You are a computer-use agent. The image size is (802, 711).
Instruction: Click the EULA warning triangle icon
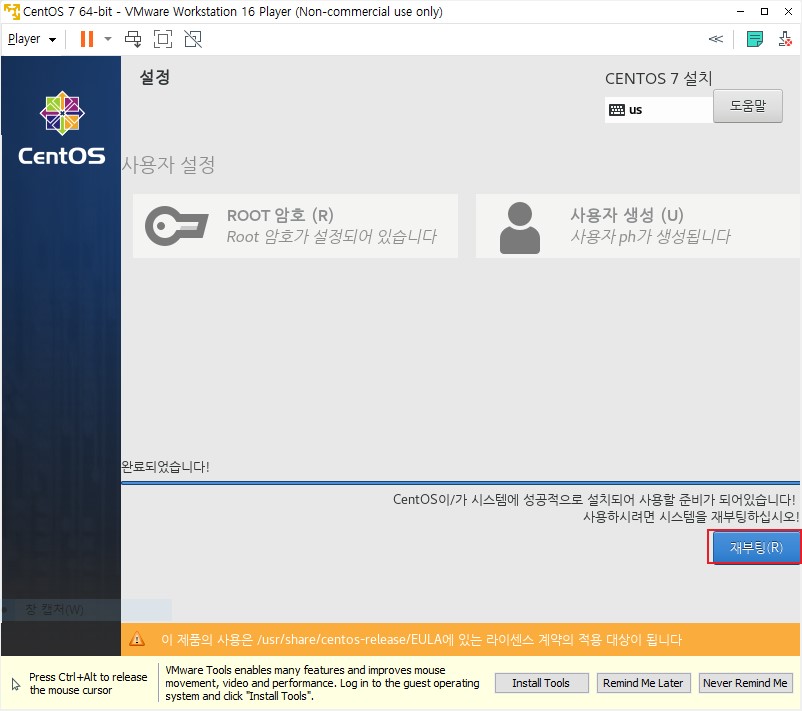[x=137, y=639]
